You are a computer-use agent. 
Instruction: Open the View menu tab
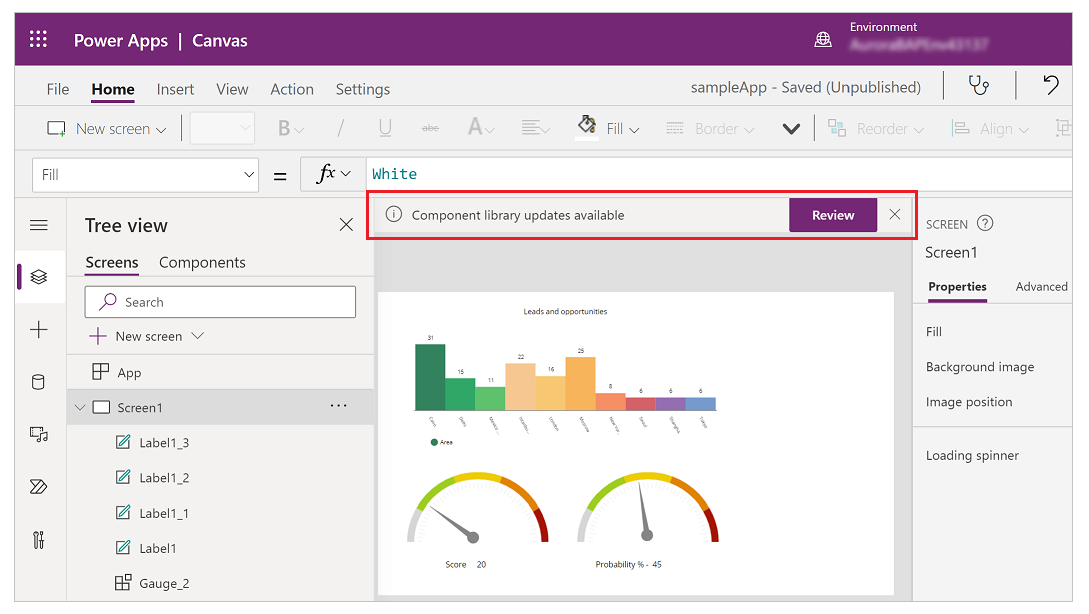click(232, 90)
